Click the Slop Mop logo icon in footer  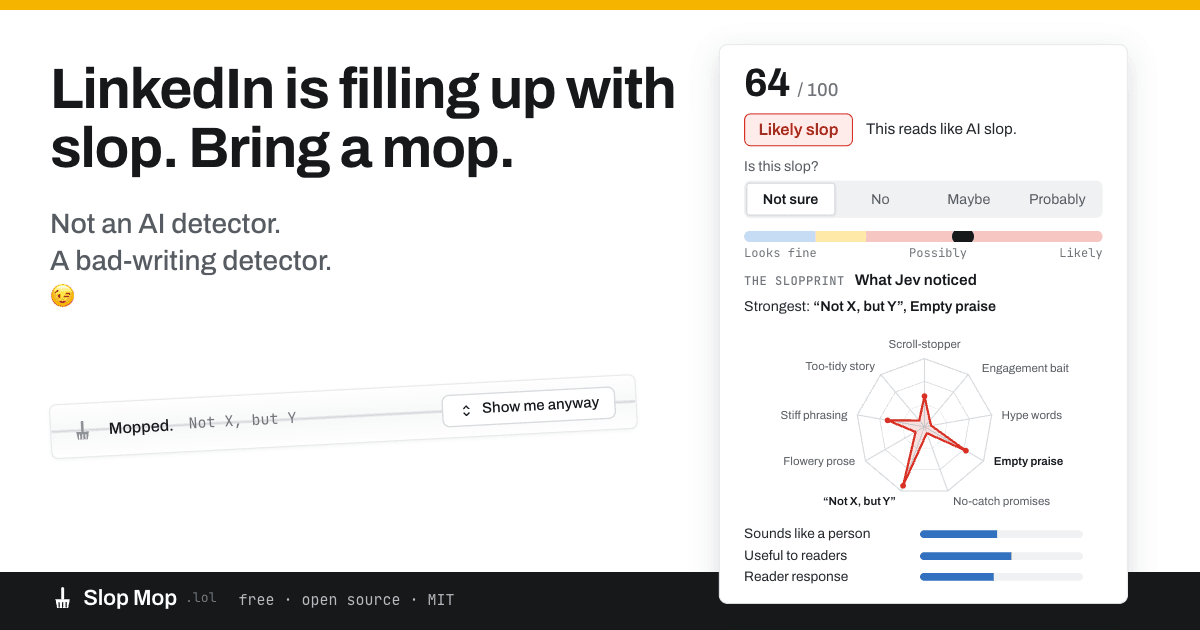62,598
